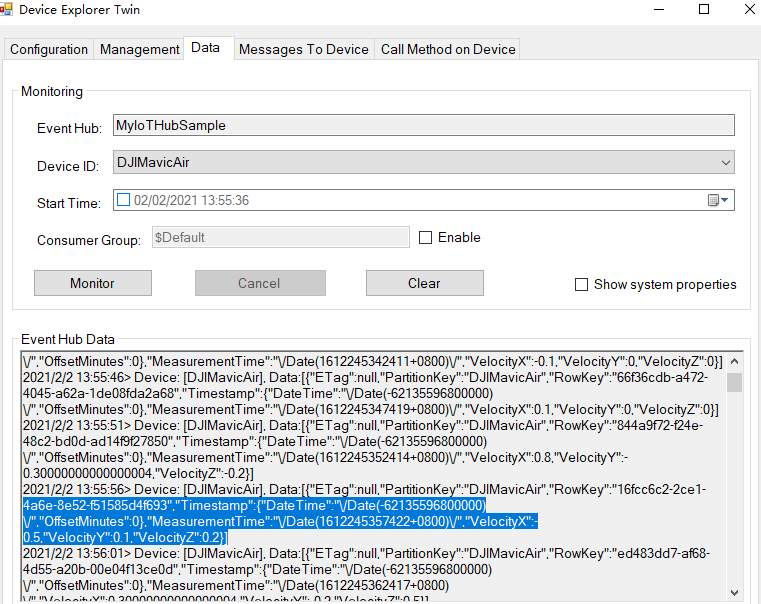This screenshot has height=604, width=761.
Task: Maximize the Device Explorer Twin window
Action: coord(704,9)
